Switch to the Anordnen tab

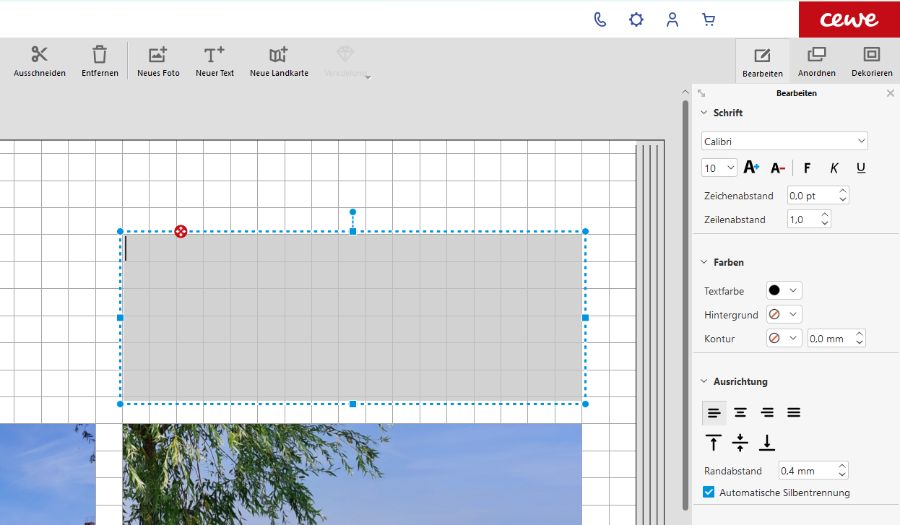[x=816, y=60]
